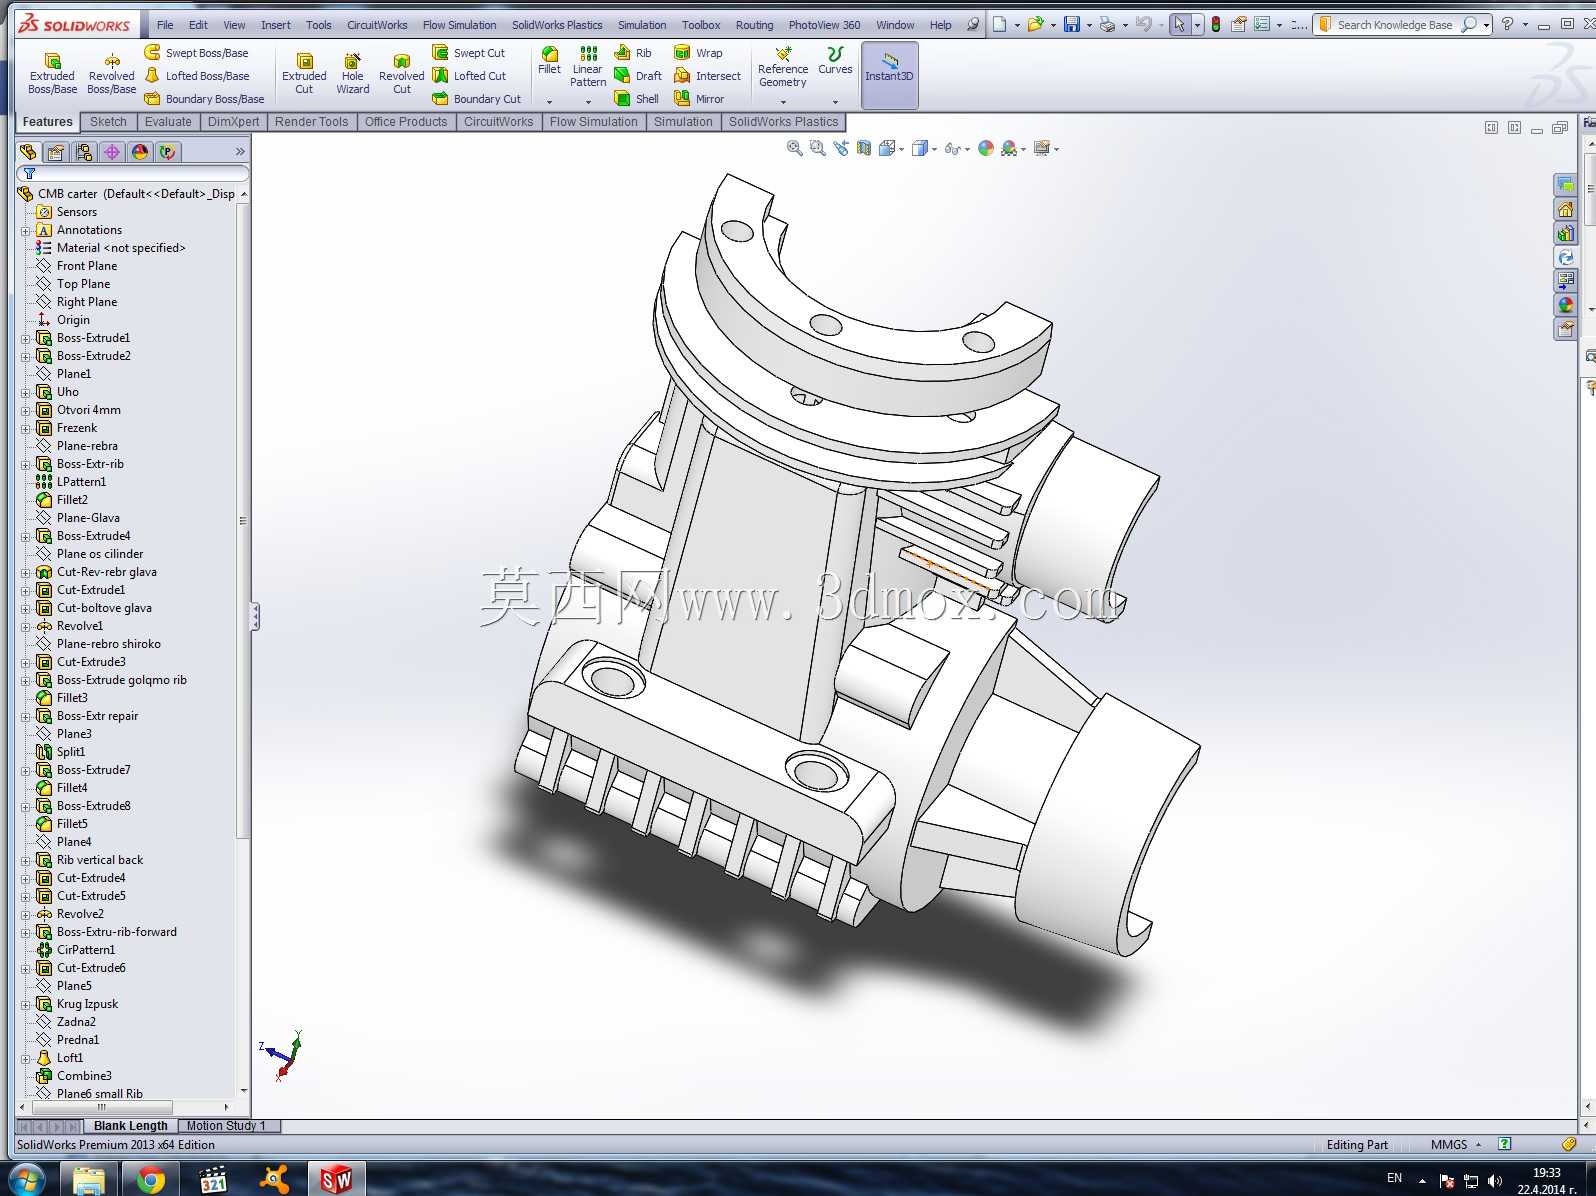Choose the Boundary Boss/Base tool

click(204, 99)
